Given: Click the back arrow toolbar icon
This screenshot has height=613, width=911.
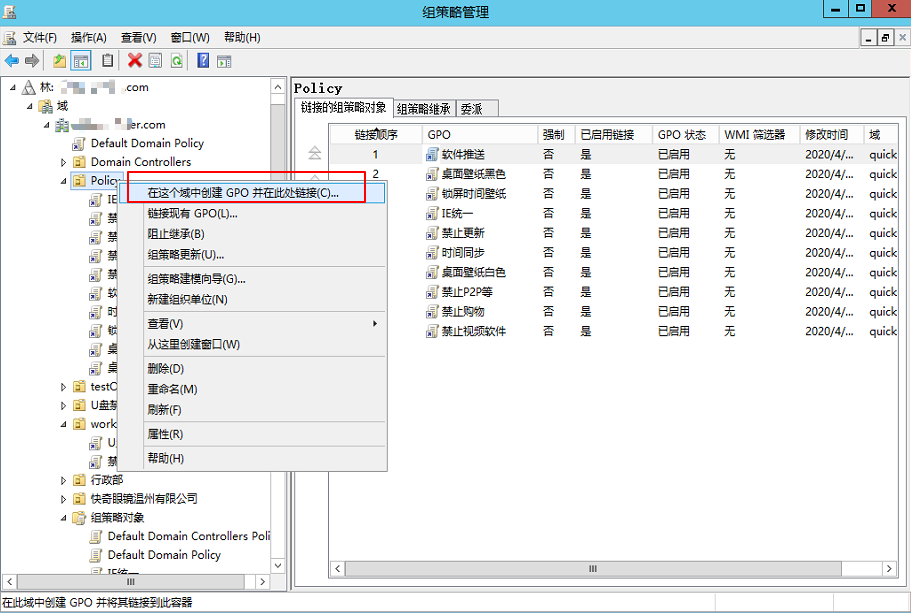Looking at the screenshot, I should click(12, 61).
